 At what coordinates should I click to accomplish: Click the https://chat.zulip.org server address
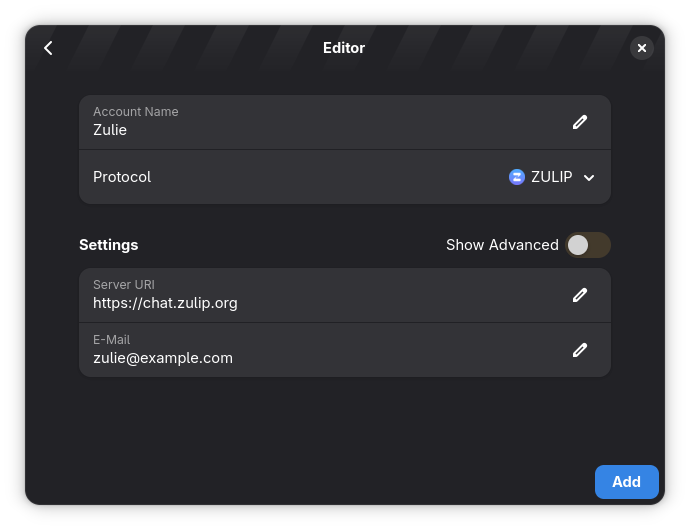pos(165,303)
